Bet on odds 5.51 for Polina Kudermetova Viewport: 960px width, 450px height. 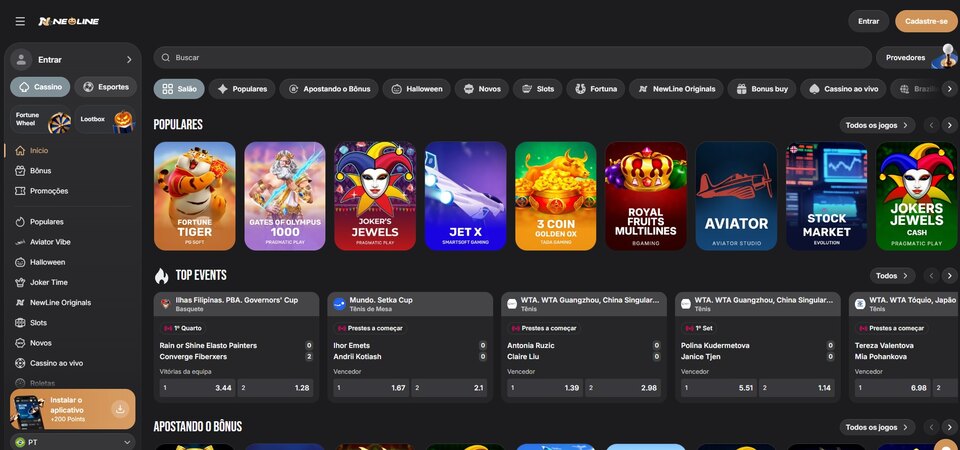(719, 388)
